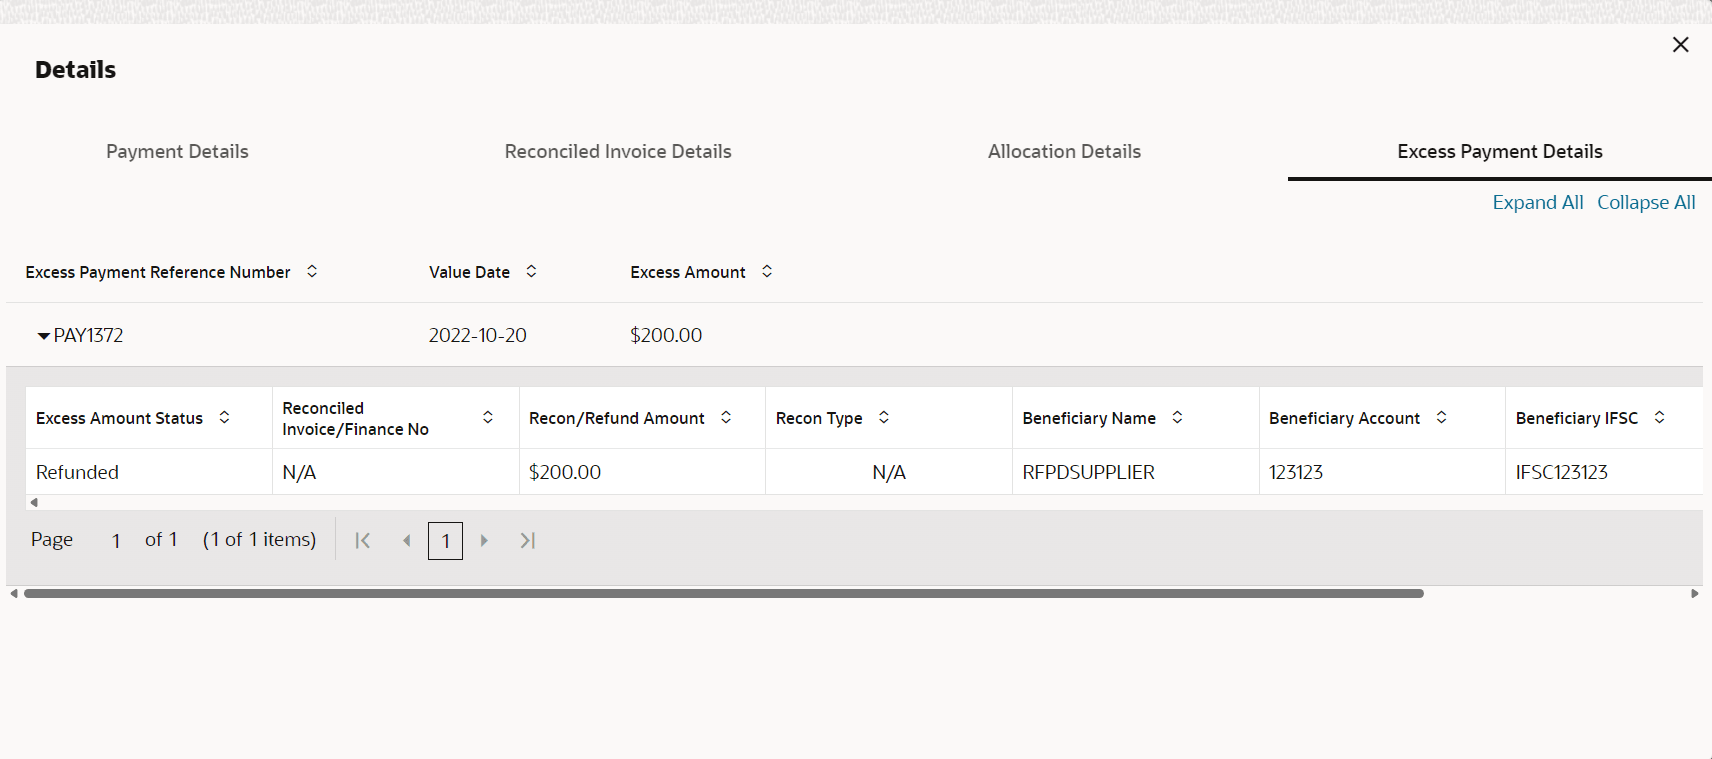Open the Payment Details tab
1712x759 pixels.
177,151
